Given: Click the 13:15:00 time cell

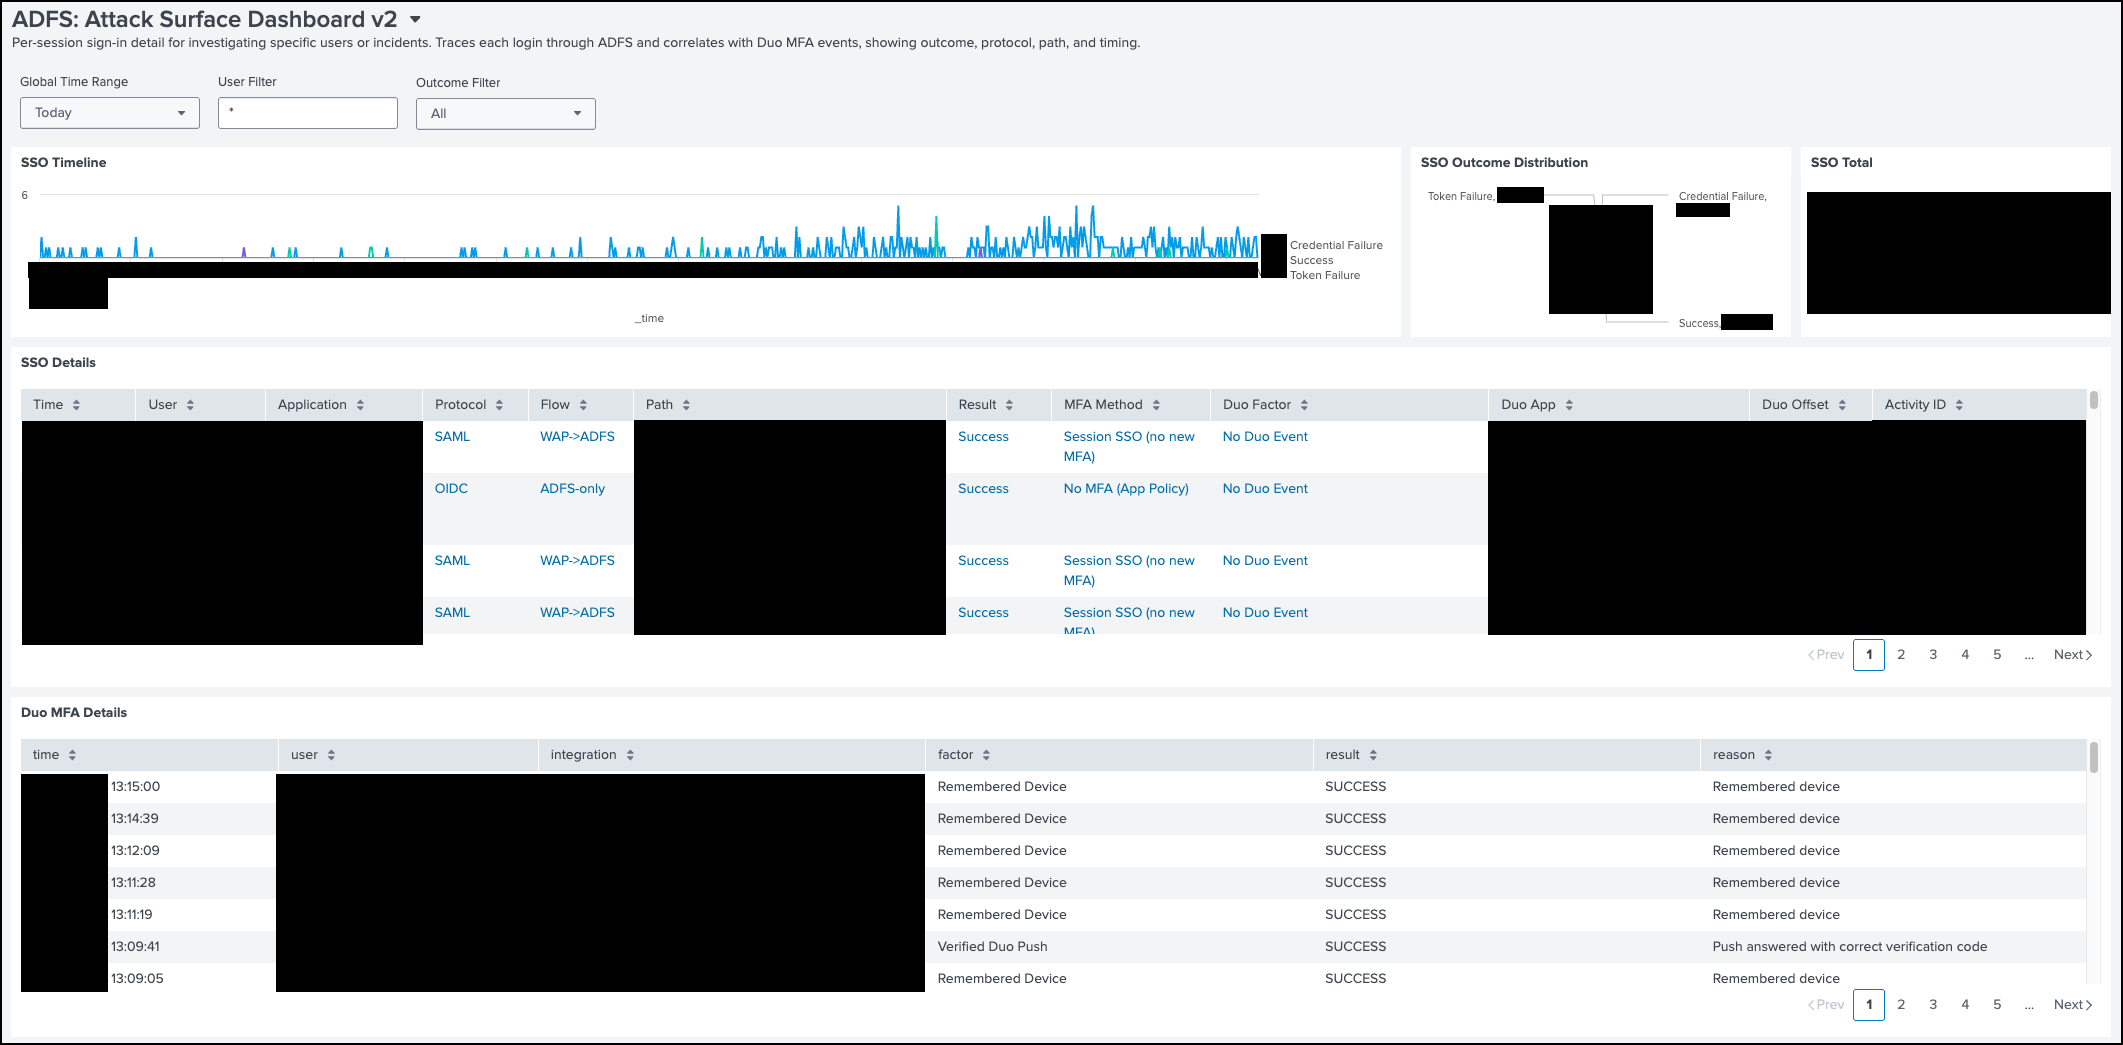Looking at the screenshot, I should pos(135,787).
